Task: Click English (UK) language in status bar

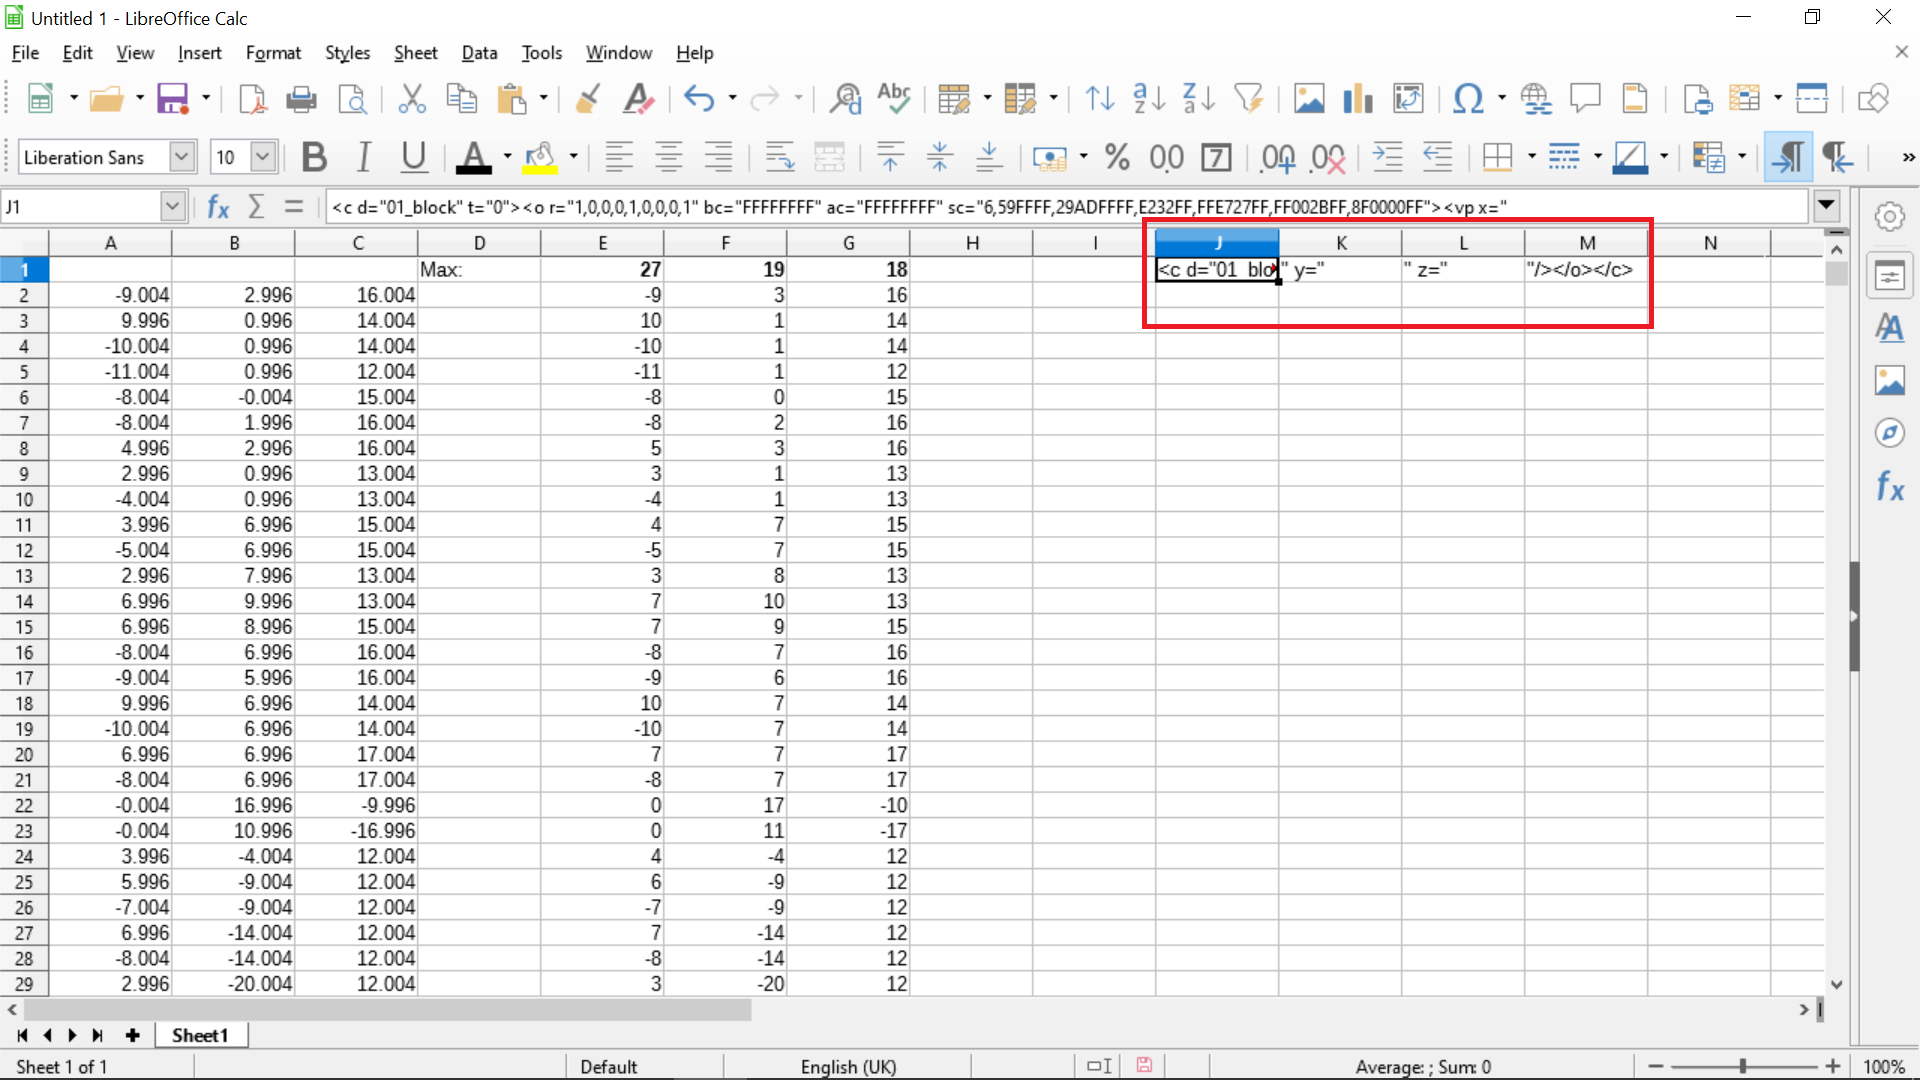Action: tap(848, 1066)
